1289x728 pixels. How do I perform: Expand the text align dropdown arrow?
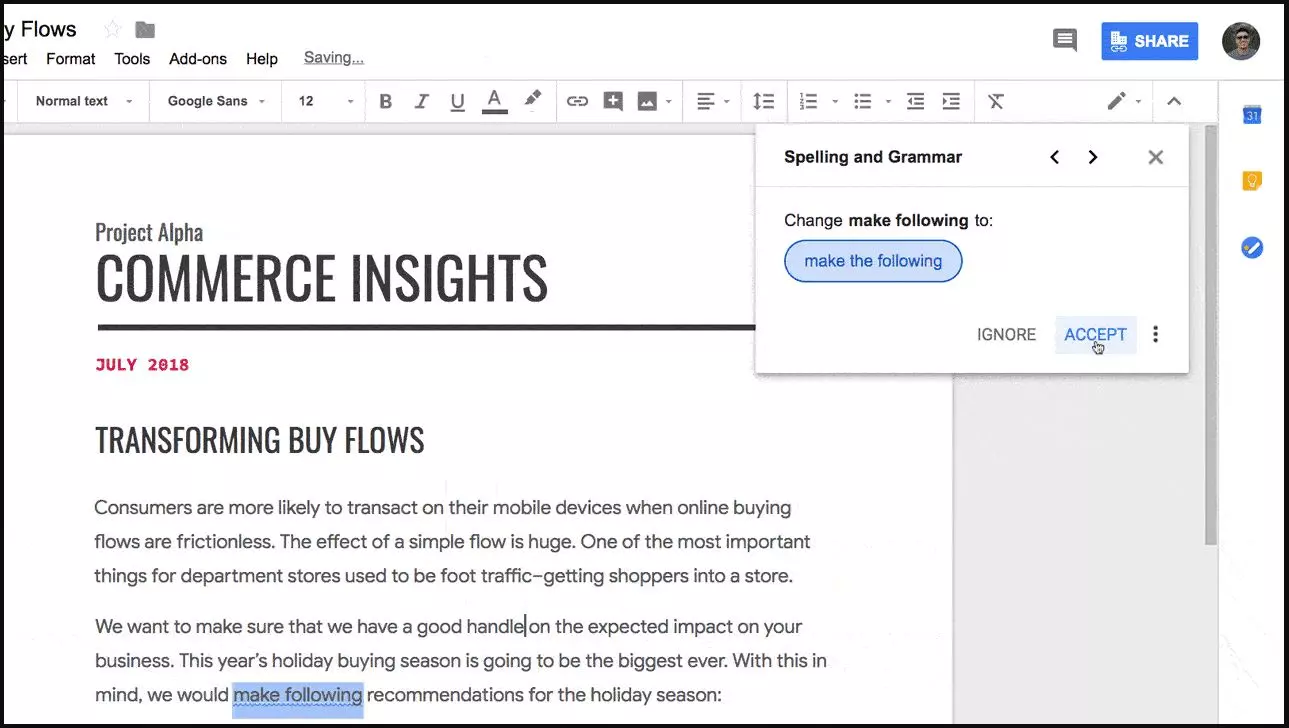(726, 101)
